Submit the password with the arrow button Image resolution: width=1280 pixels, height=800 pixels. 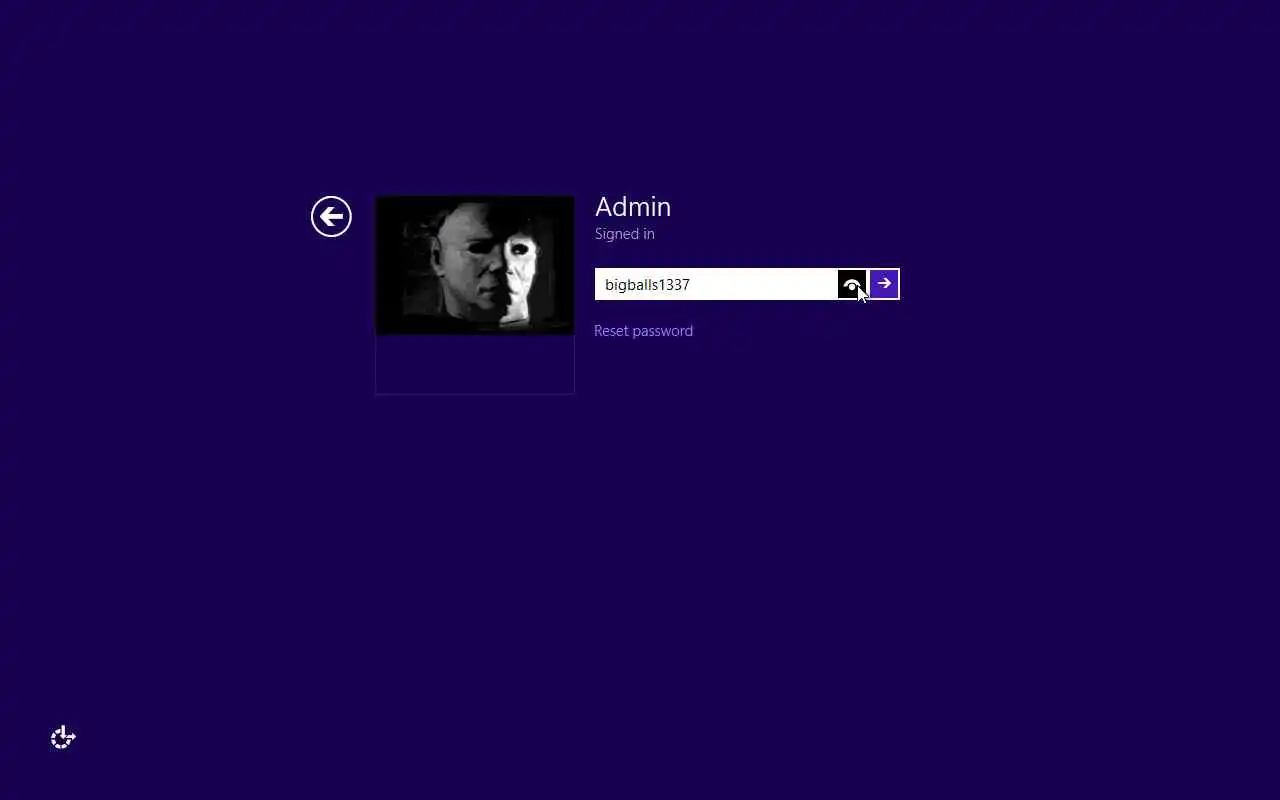(x=884, y=284)
